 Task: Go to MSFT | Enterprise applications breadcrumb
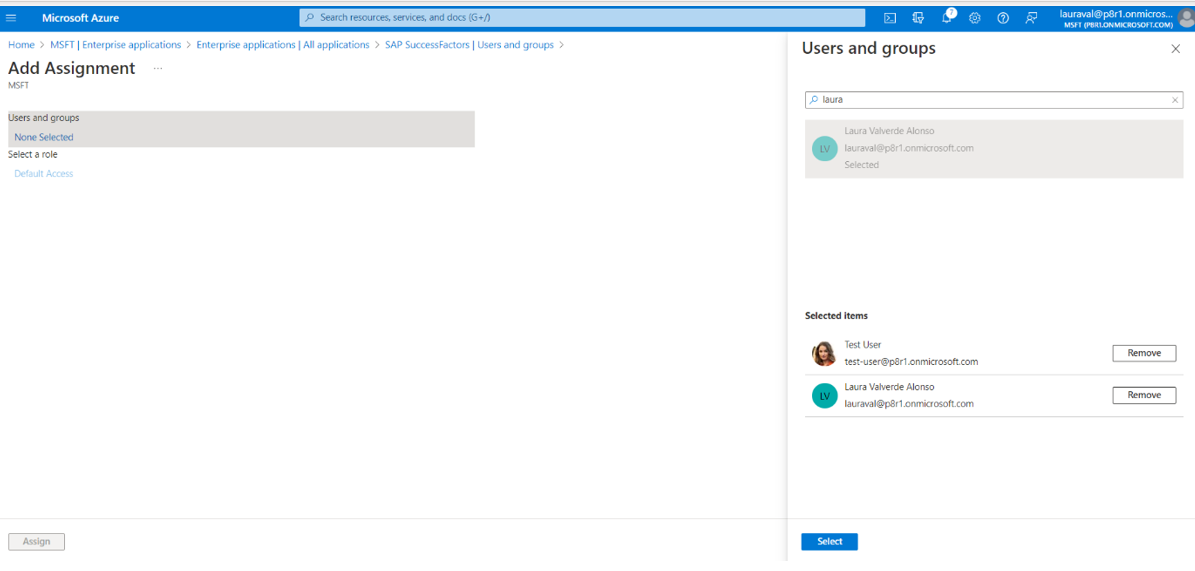(116, 45)
